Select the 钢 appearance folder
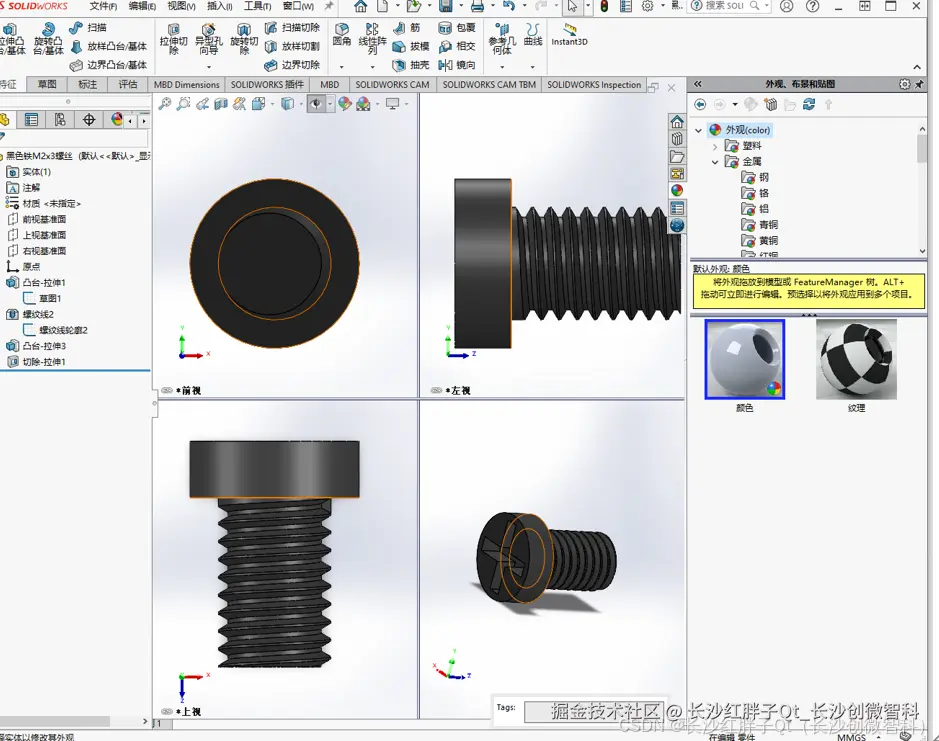This screenshot has width=939, height=741. pos(755,177)
